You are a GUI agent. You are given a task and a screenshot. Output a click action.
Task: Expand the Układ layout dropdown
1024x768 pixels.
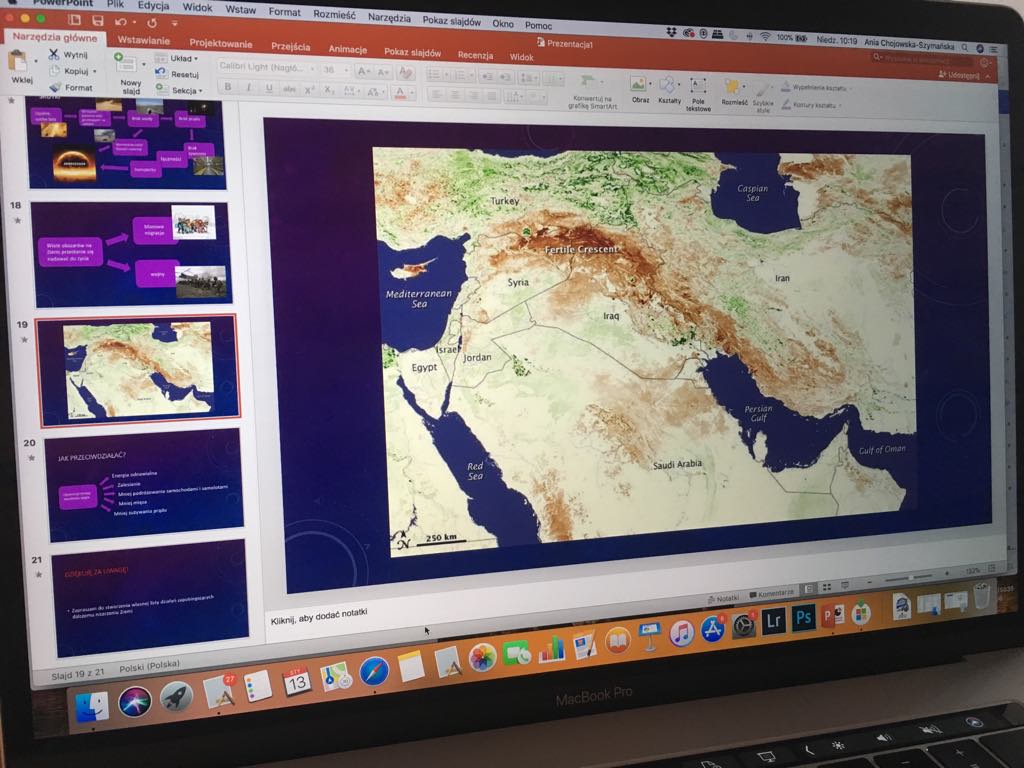click(180, 59)
